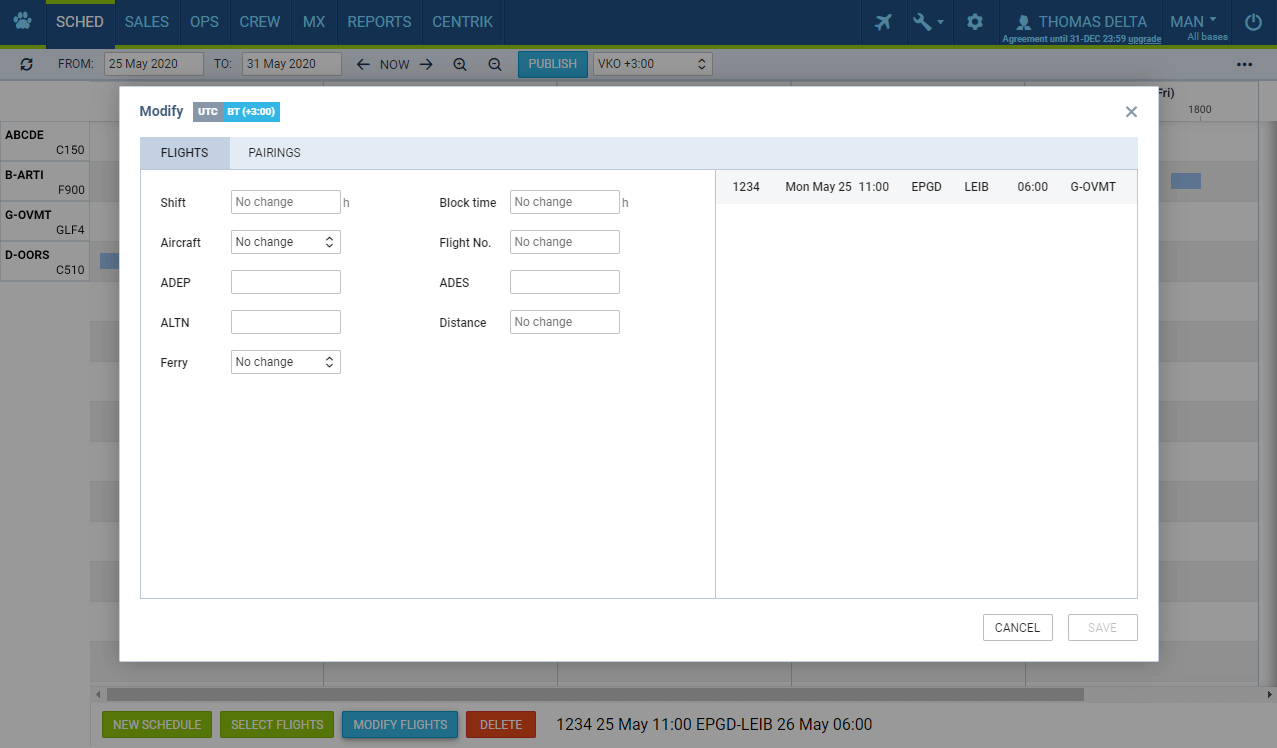The height and width of the screenshot is (748, 1277).
Task: Switch time mode to UTC
Action: point(207,112)
